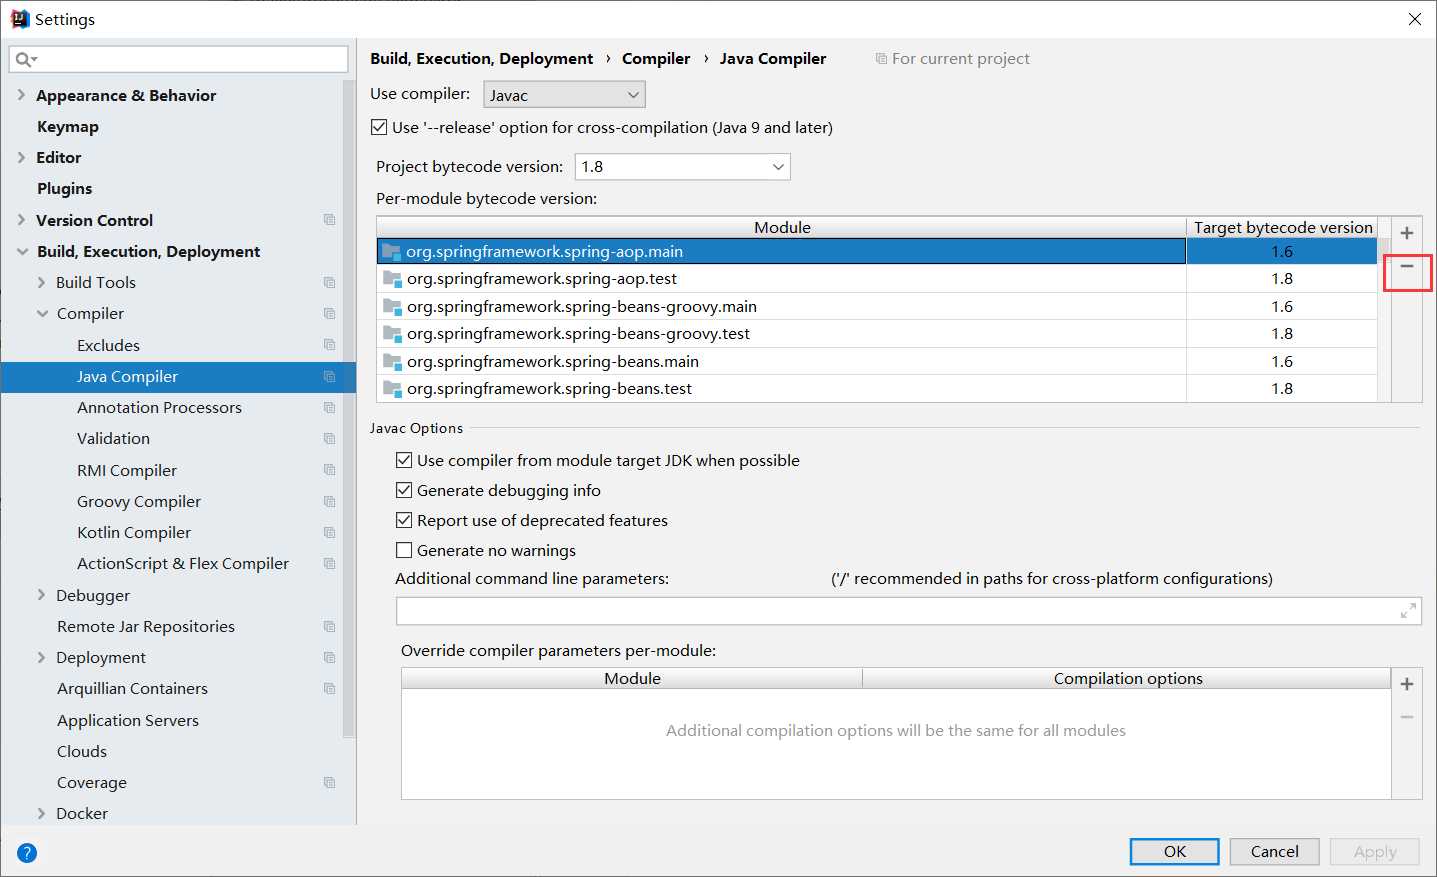Screen dimensions: 1437x877
Task: Click the add module bytecode version plus icon
Action: click(x=1407, y=233)
